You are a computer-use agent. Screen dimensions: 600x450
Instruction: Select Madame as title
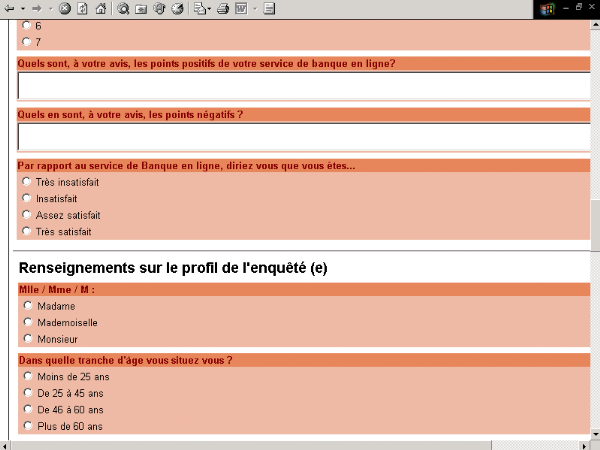pyautogui.click(x=28, y=305)
